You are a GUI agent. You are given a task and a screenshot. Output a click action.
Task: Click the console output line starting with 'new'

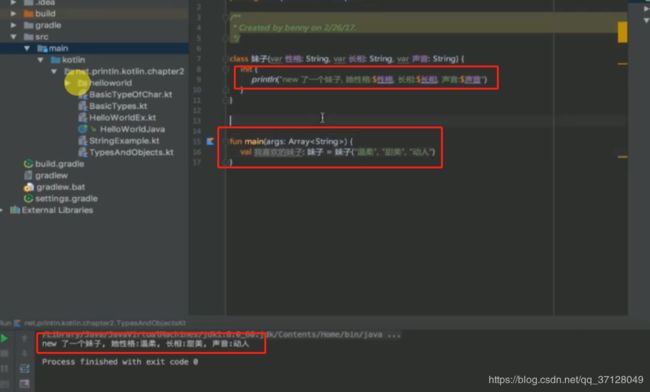(x=146, y=344)
